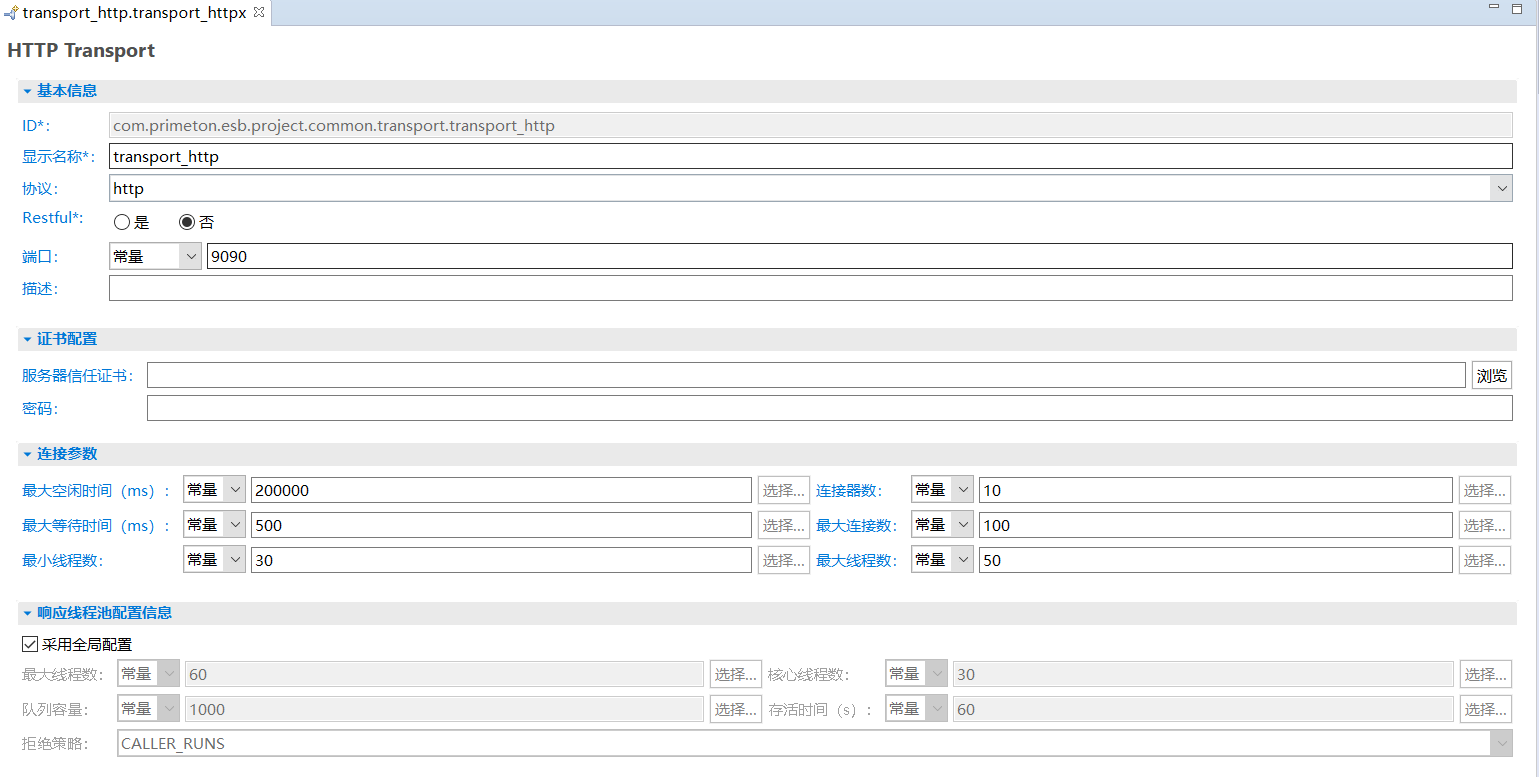Open the 协议 http dropdown

click(x=1500, y=189)
